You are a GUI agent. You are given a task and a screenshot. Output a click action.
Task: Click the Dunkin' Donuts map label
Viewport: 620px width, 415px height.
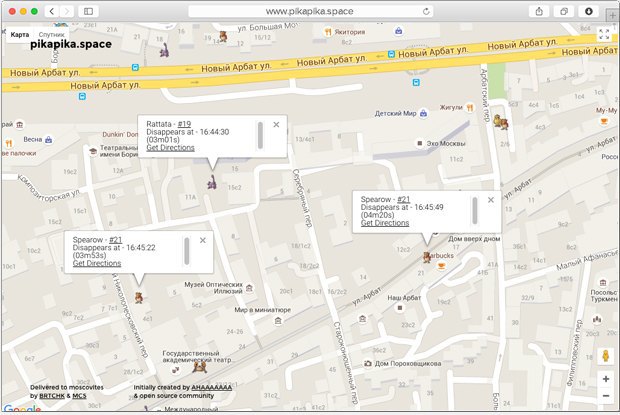point(121,134)
